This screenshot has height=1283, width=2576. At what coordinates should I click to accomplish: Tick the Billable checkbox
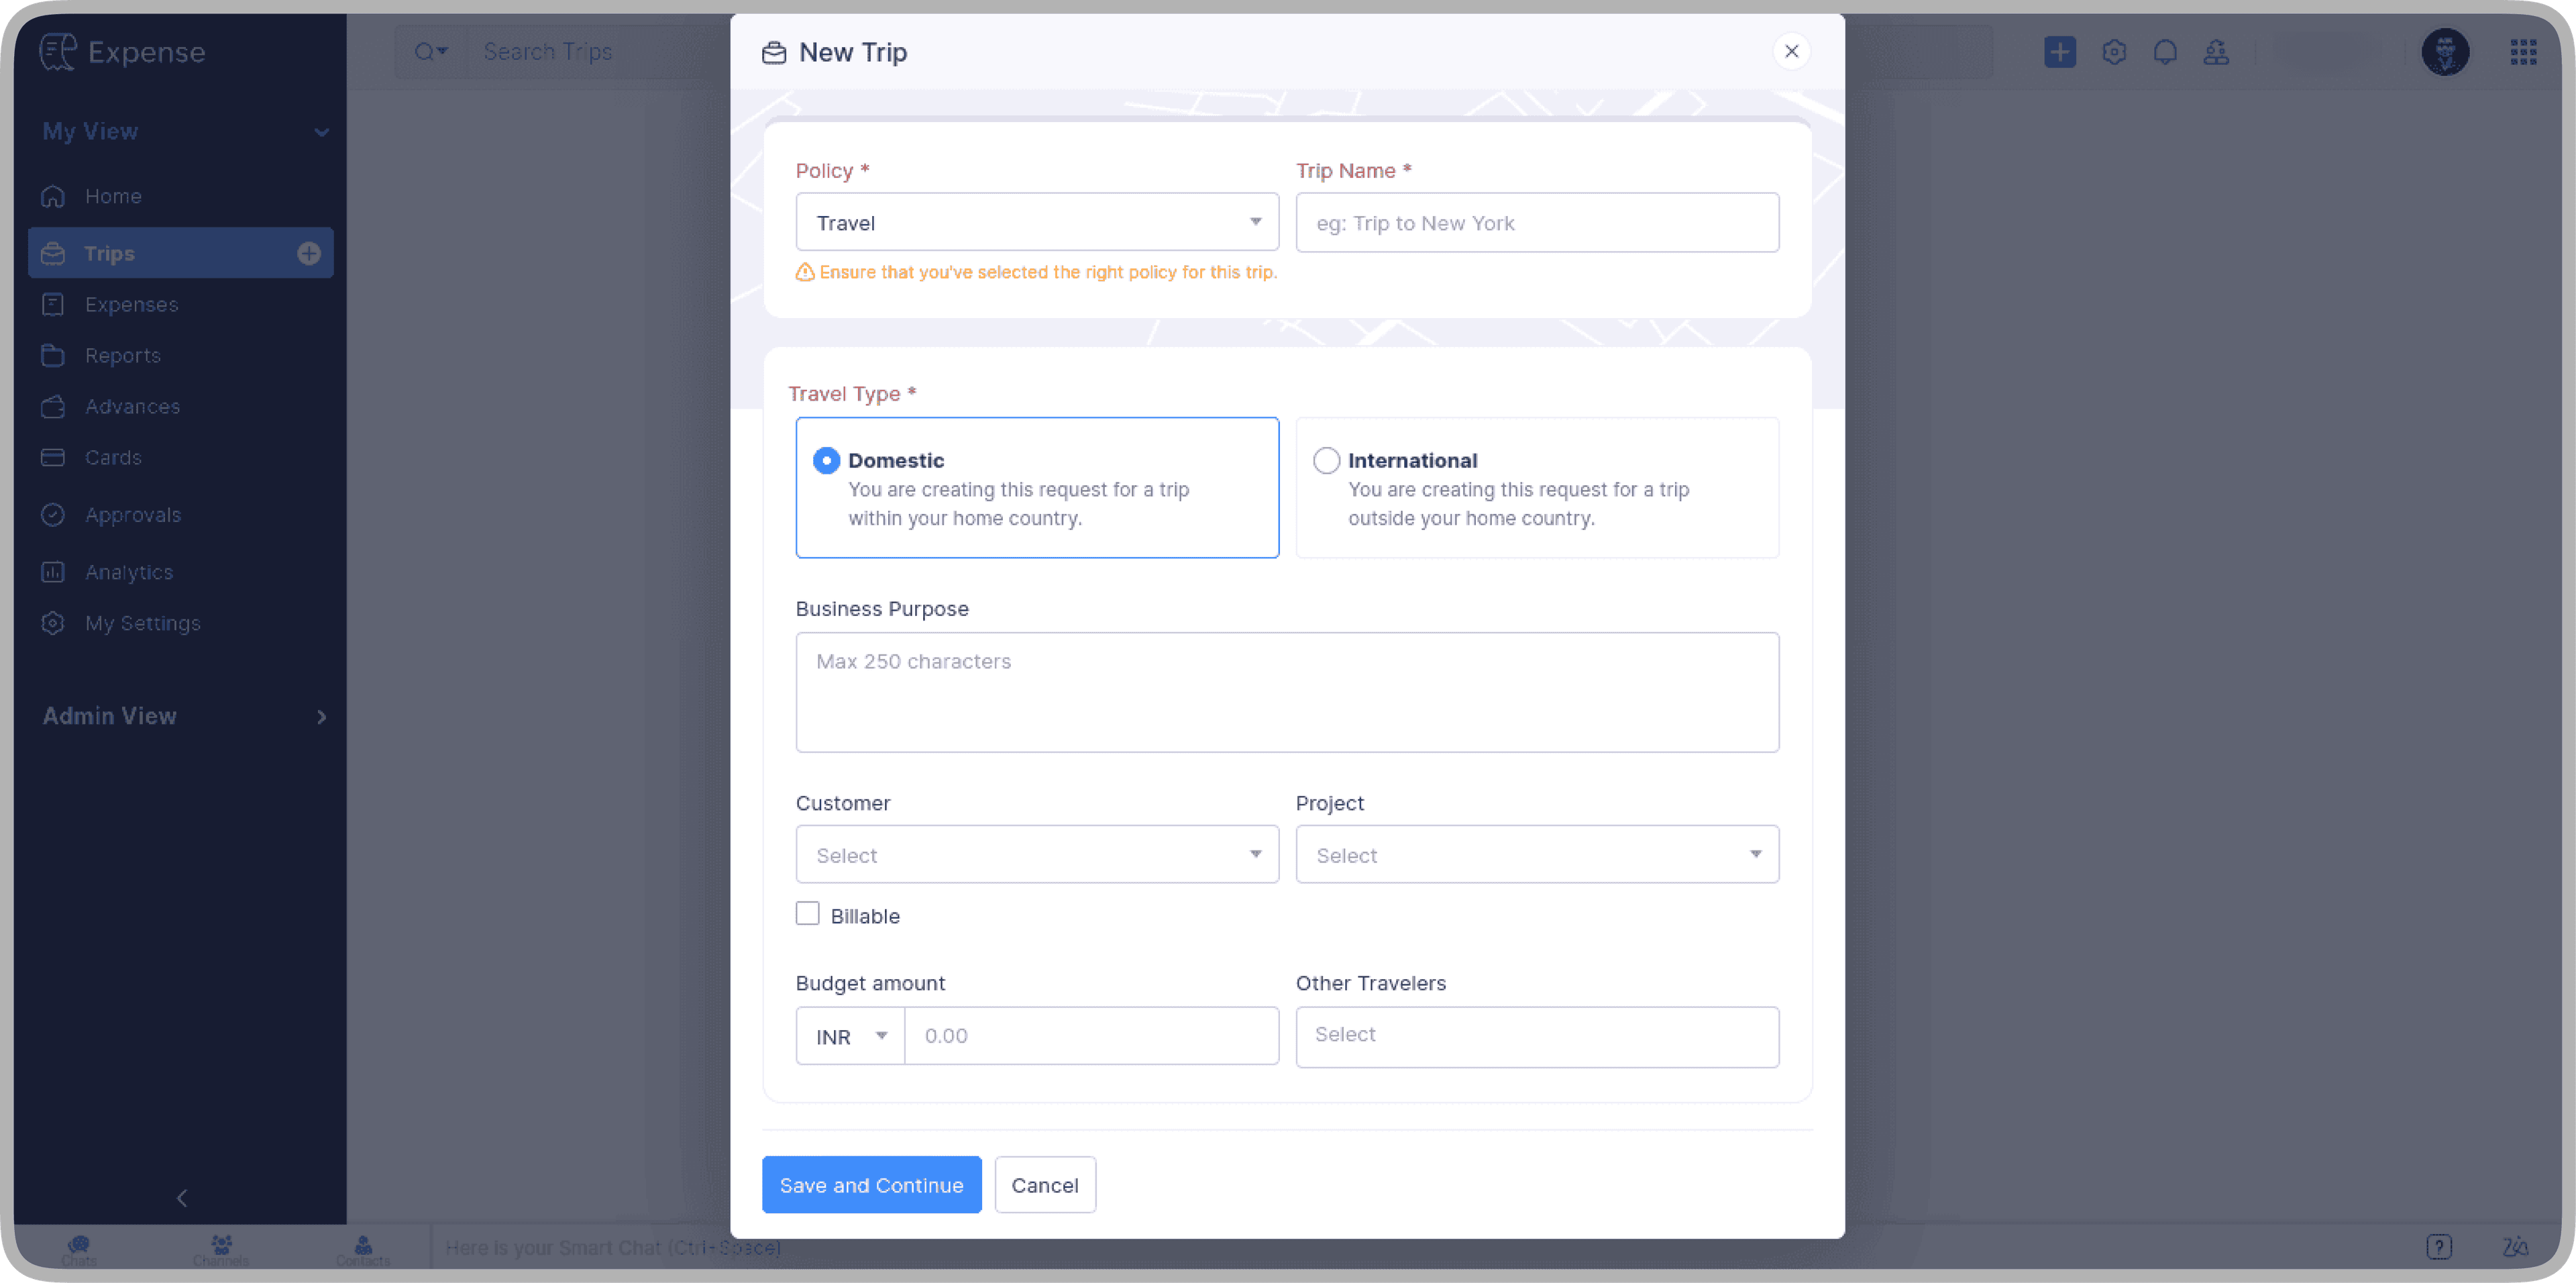coord(807,913)
